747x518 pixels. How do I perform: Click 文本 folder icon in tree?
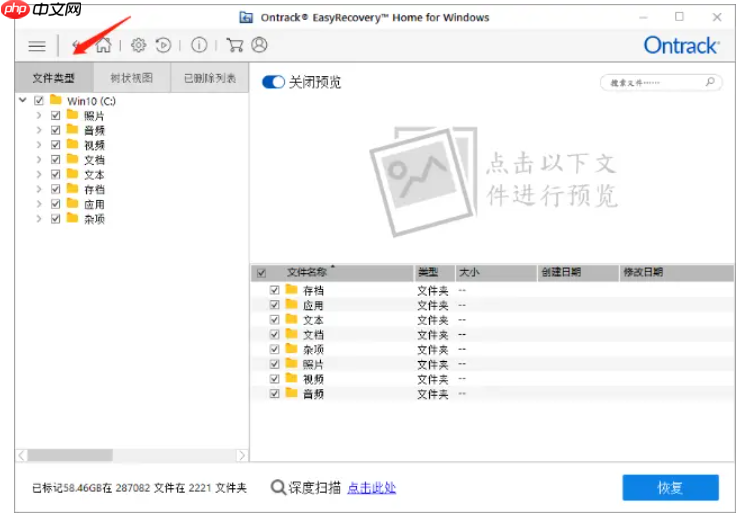pos(72,174)
